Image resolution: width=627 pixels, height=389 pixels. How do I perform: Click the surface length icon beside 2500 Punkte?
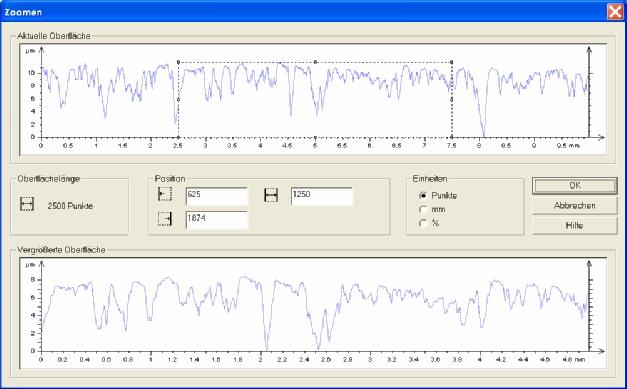[x=27, y=204]
